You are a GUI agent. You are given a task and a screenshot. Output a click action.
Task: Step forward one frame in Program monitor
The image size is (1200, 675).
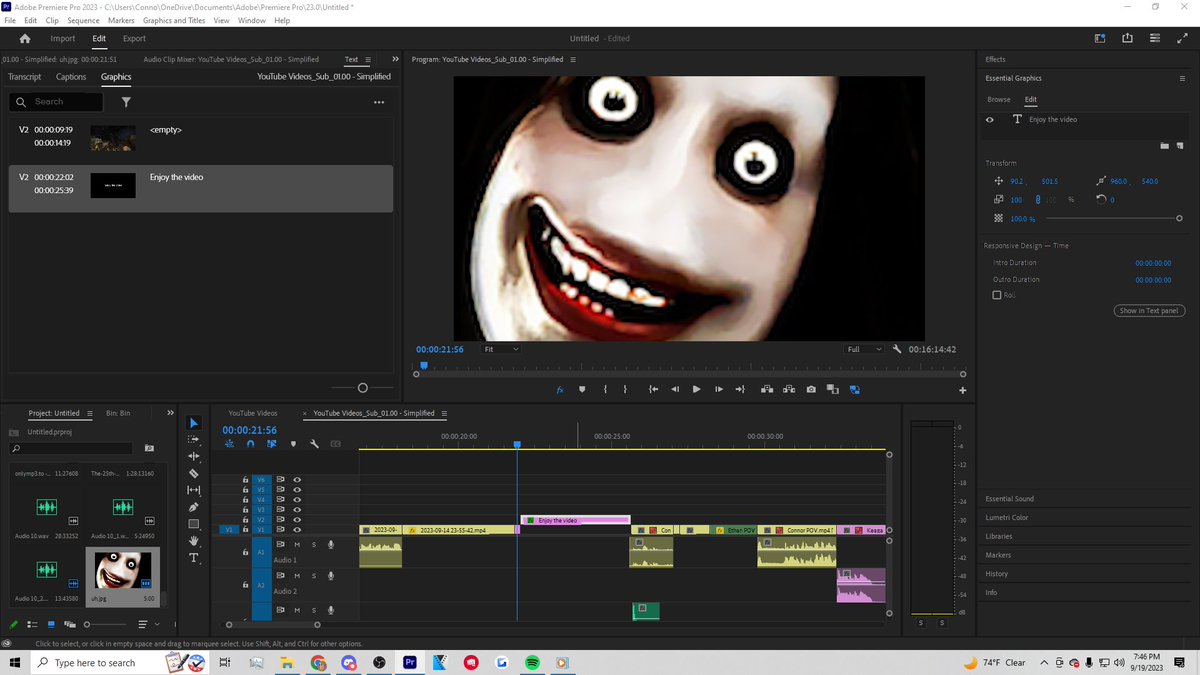(719, 389)
